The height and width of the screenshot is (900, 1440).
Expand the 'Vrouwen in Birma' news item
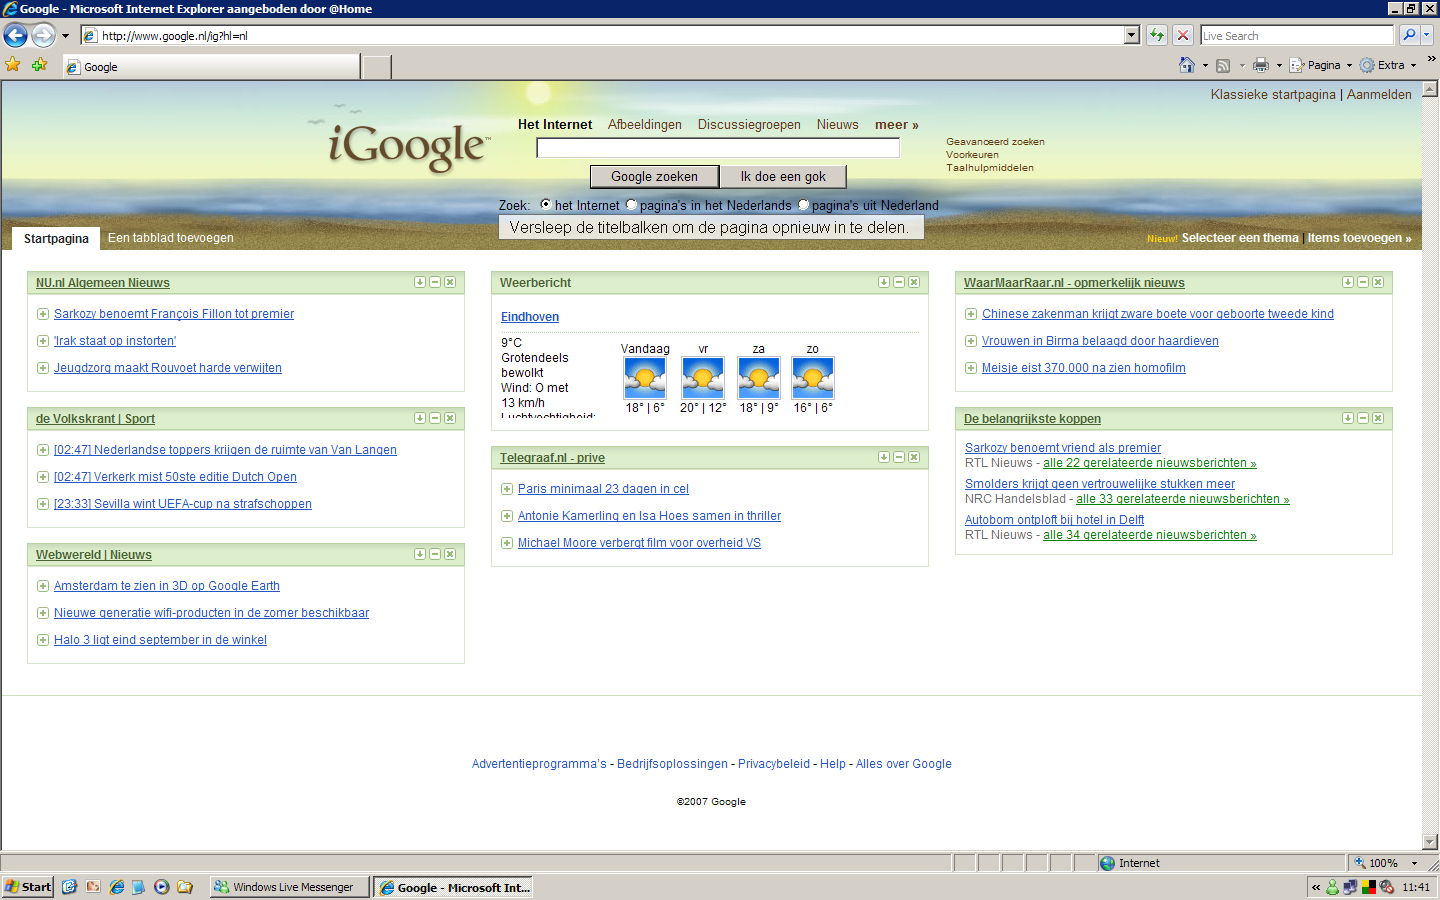(971, 341)
